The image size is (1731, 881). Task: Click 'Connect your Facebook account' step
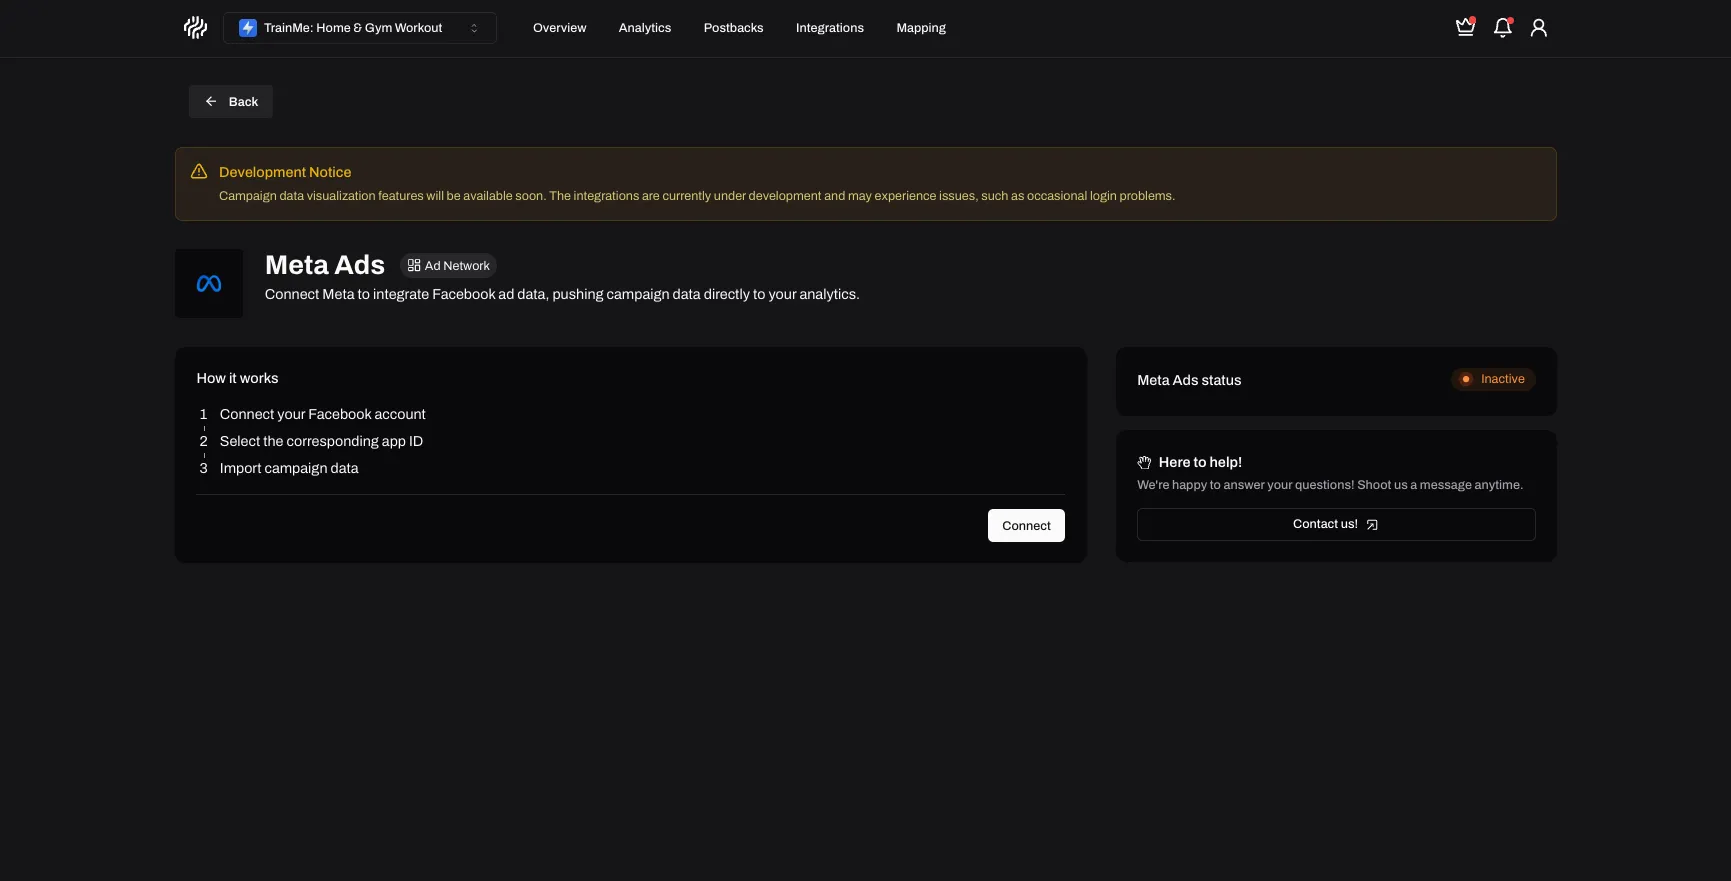322,414
